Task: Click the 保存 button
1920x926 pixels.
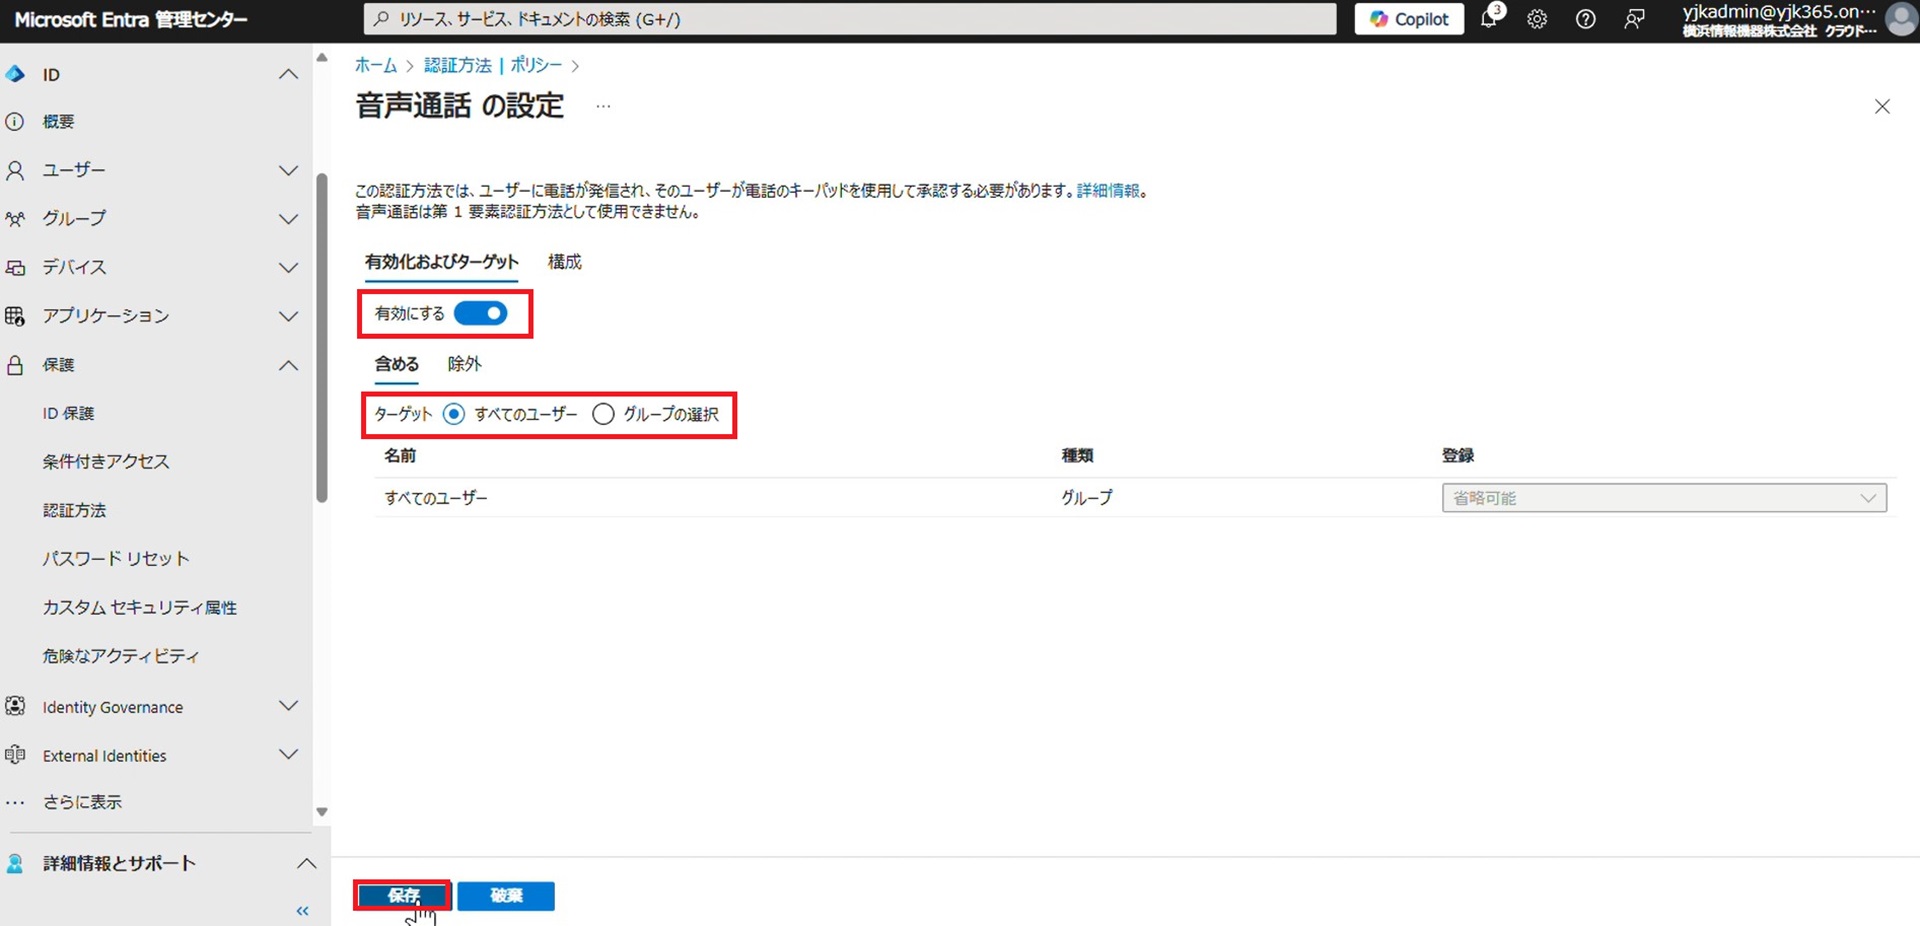Action: pyautogui.click(x=403, y=895)
